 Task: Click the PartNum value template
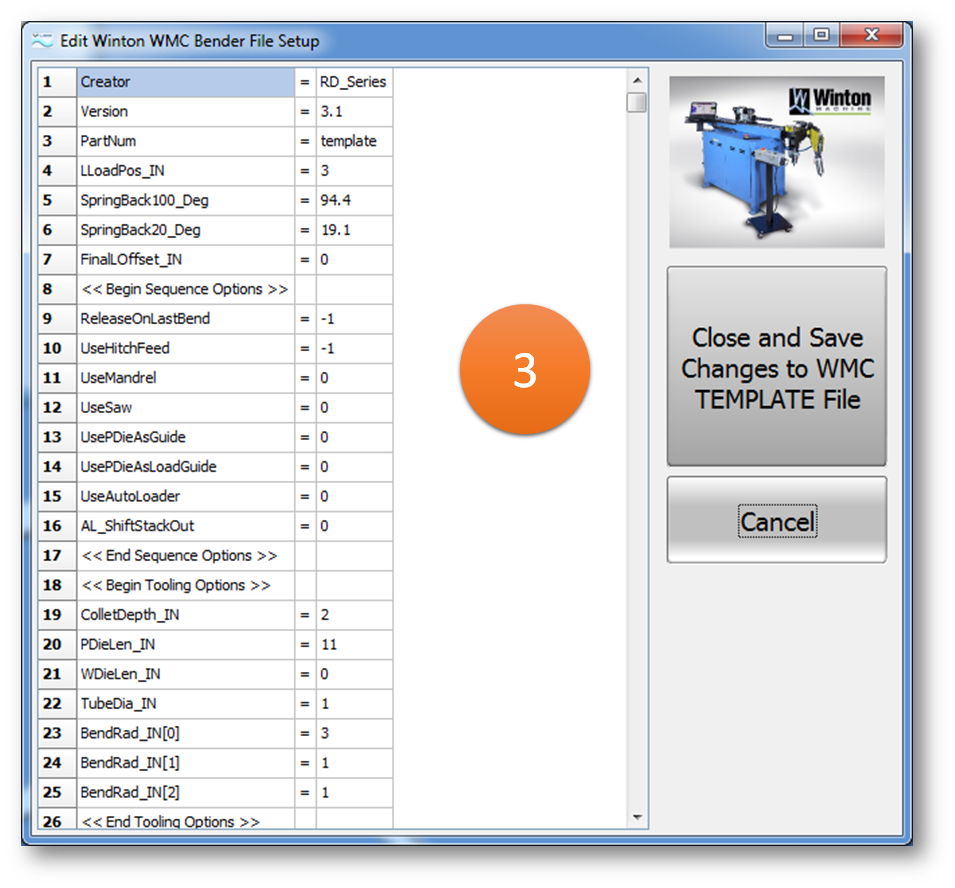pyautogui.click(x=354, y=141)
